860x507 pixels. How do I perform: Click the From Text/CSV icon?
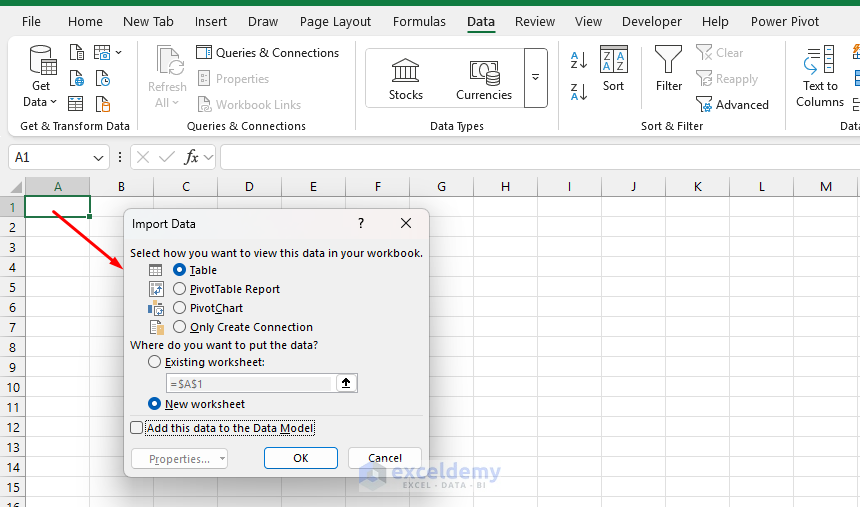(x=77, y=53)
